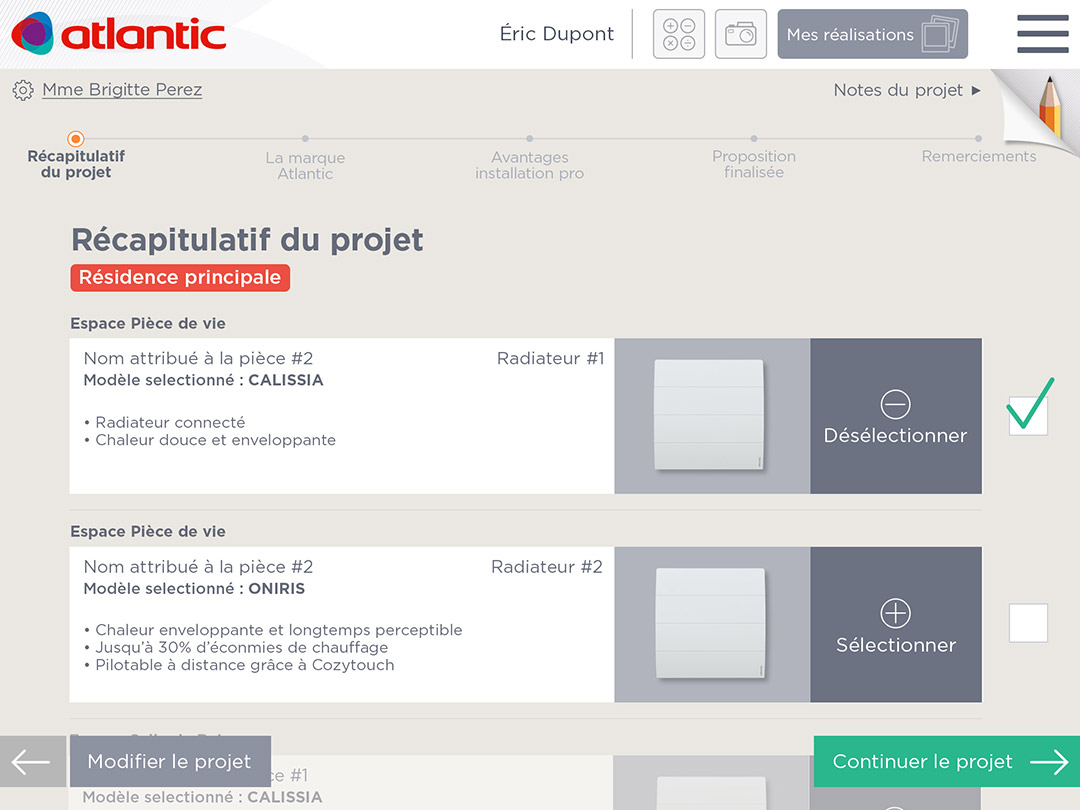Go to Proposition finalisée step
This screenshot has width=1080, height=810.
[754, 157]
